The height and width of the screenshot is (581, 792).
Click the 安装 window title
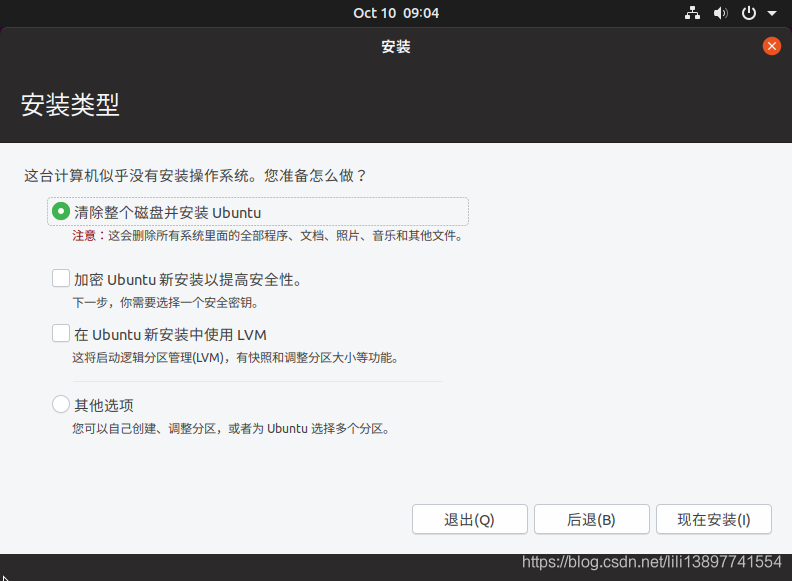coord(396,47)
